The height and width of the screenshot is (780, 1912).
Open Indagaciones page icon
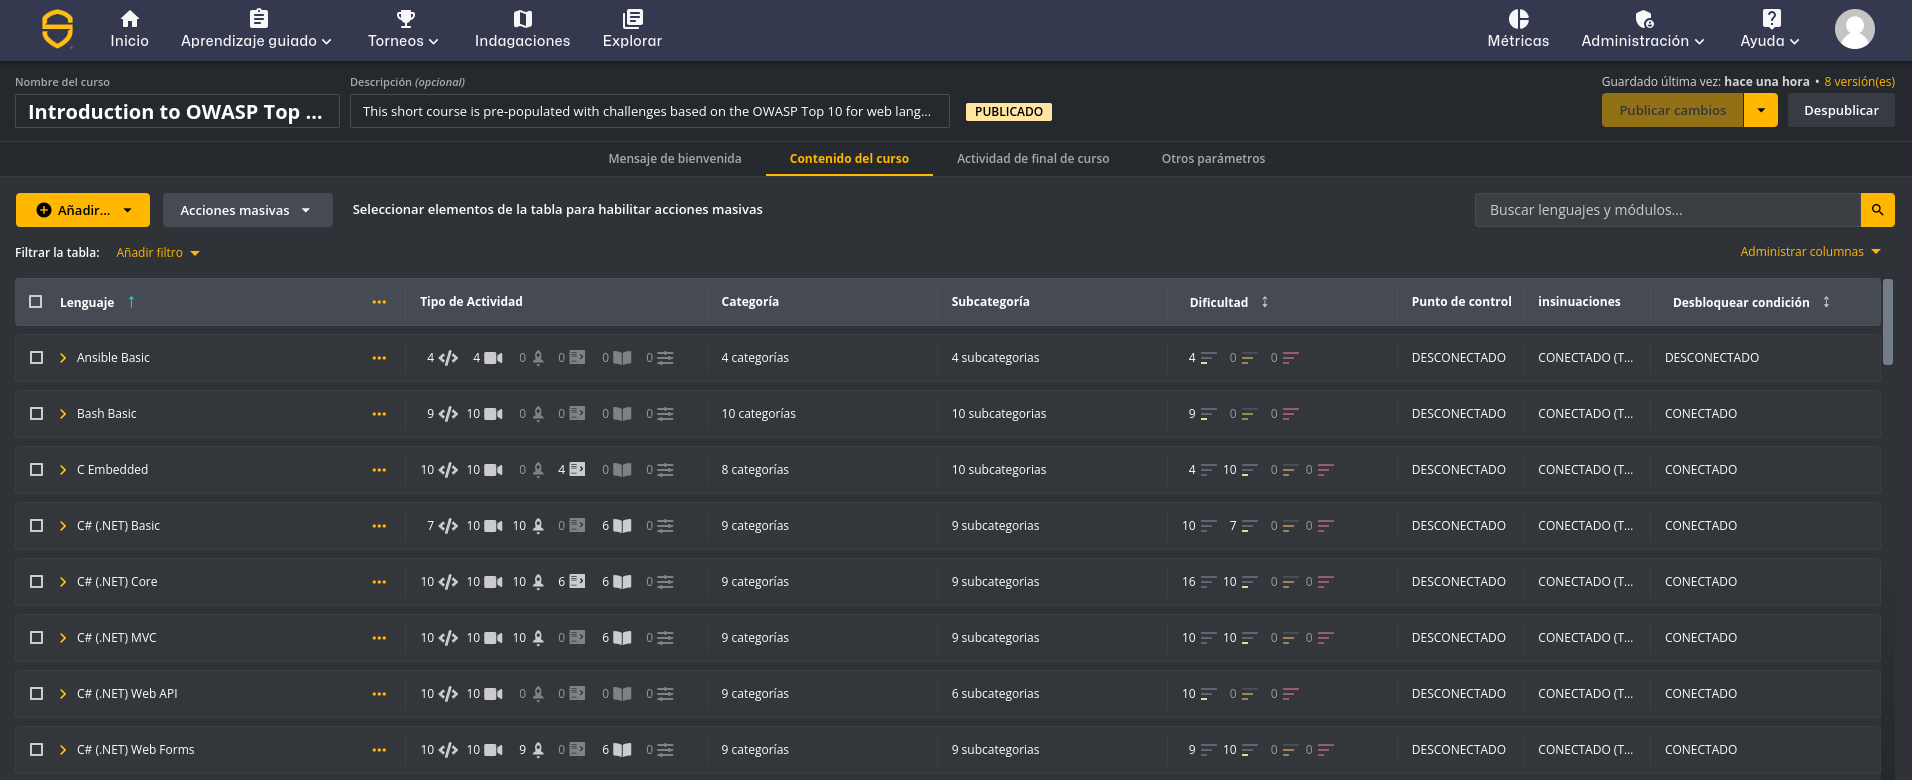click(x=522, y=18)
